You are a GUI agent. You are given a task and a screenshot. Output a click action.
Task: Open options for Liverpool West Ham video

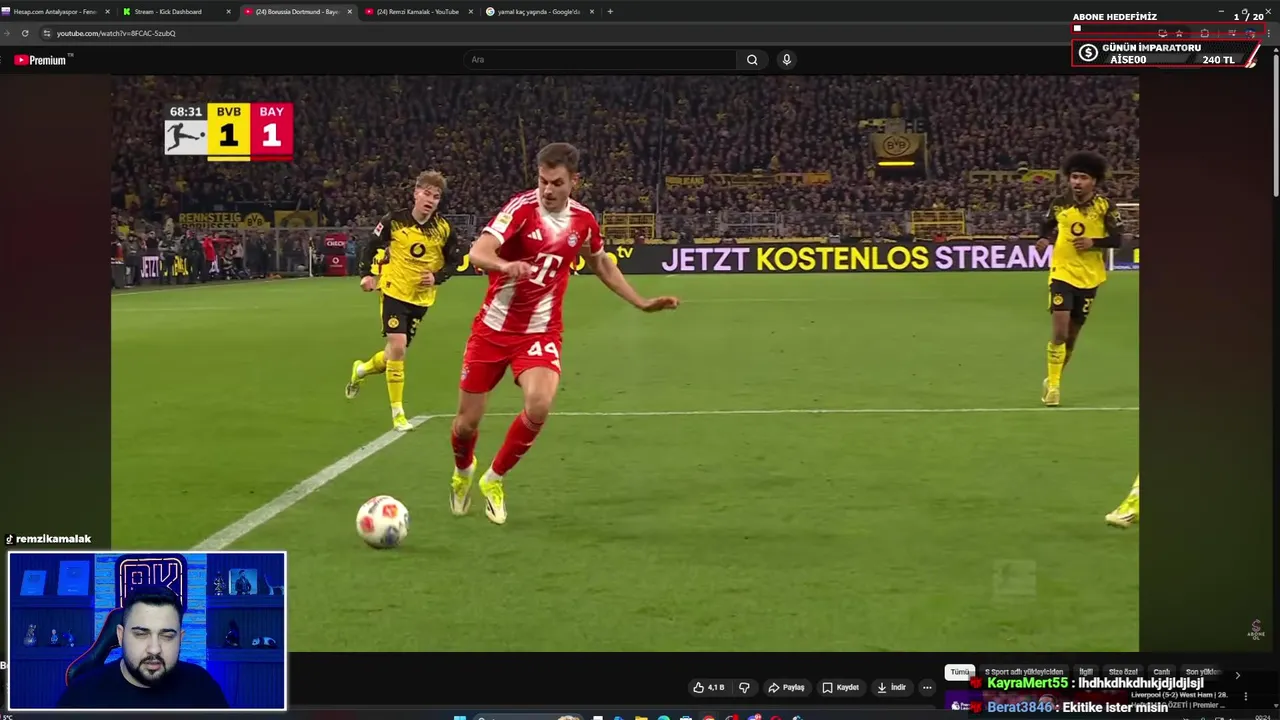pos(1245,696)
